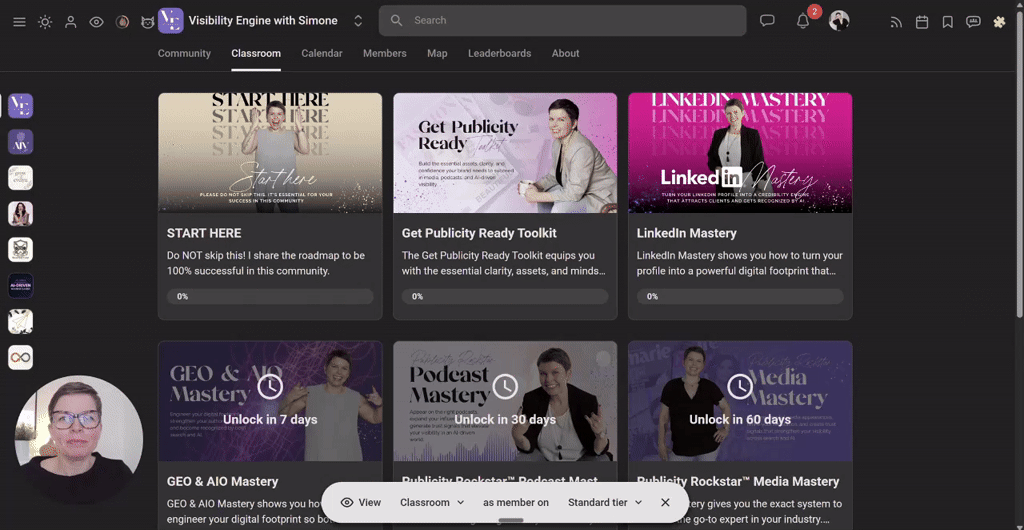The height and width of the screenshot is (530, 1024).
Task: Click the Get Publicity Ready progress bar
Action: click(505, 296)
